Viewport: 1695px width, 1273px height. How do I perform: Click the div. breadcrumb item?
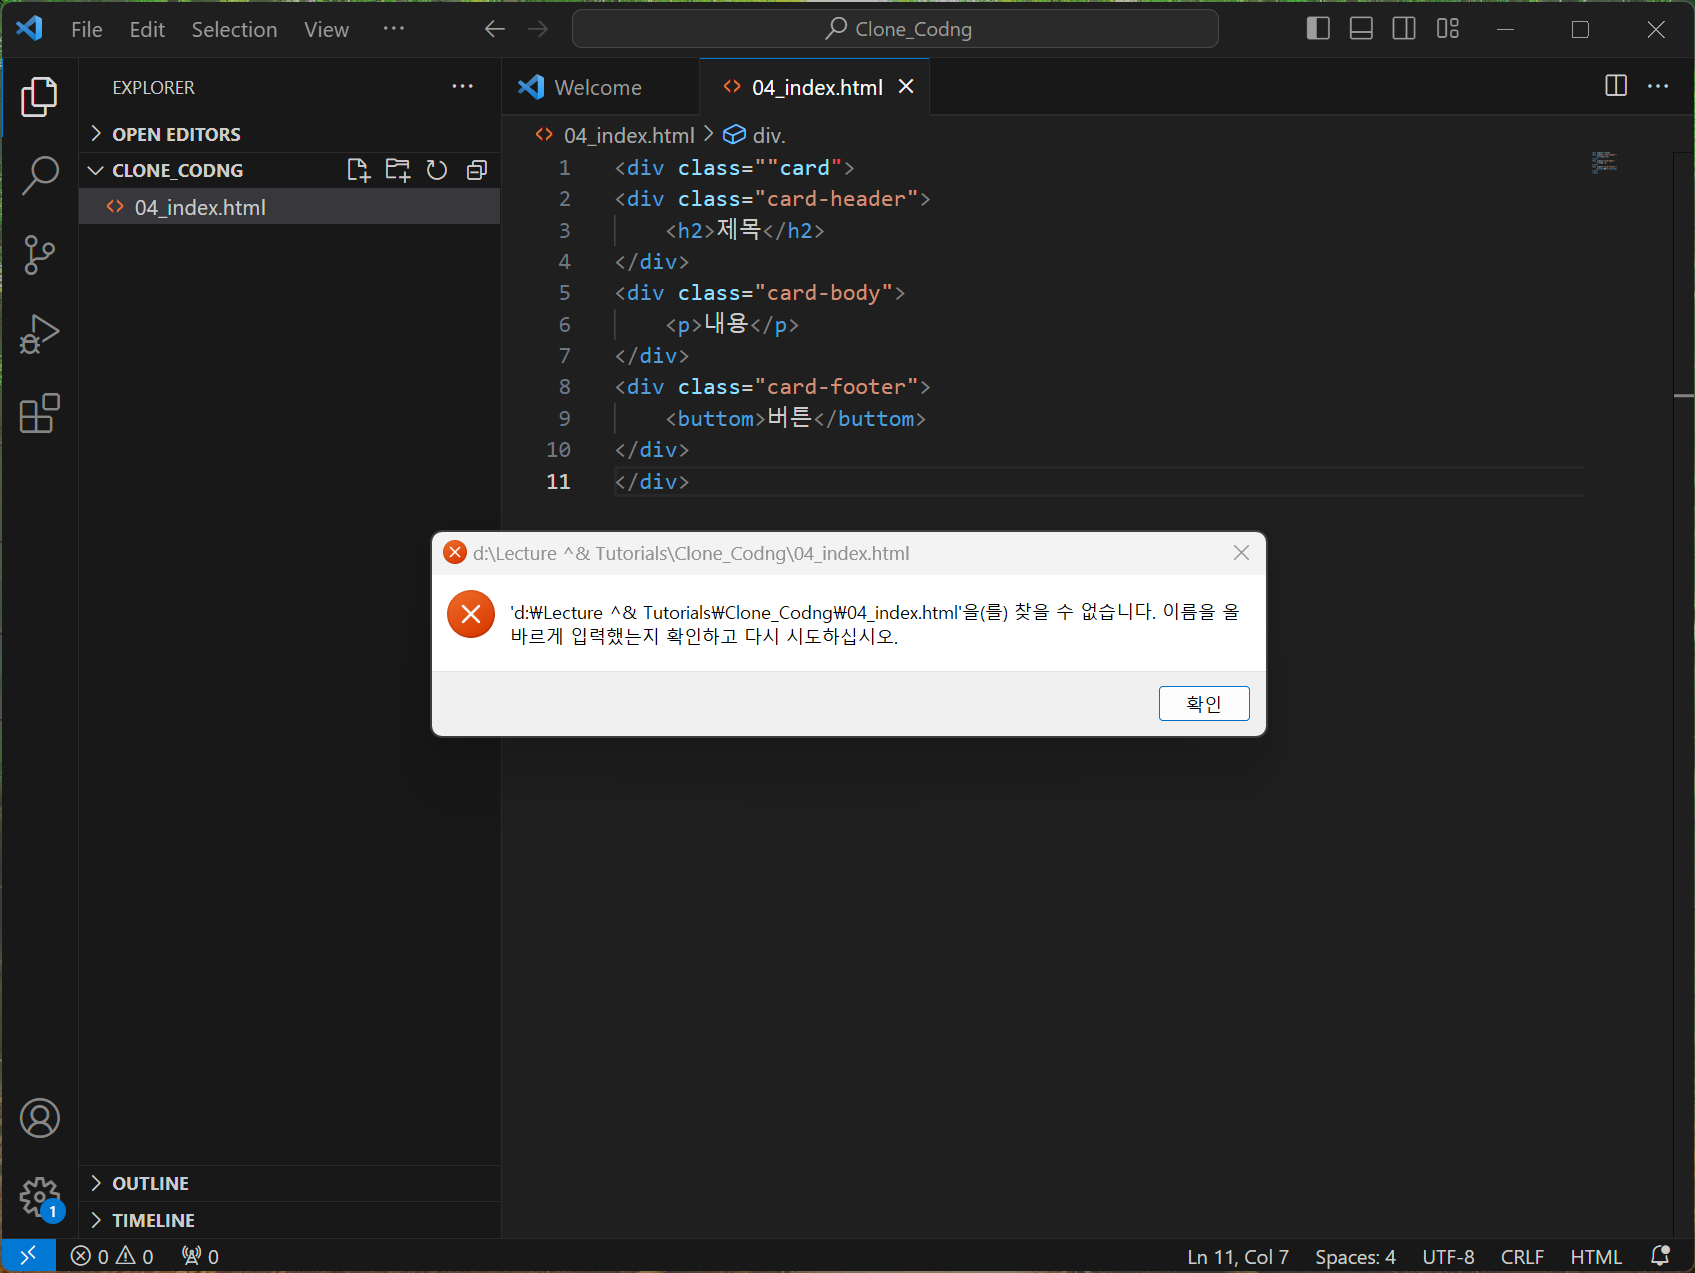coord(755,135)
